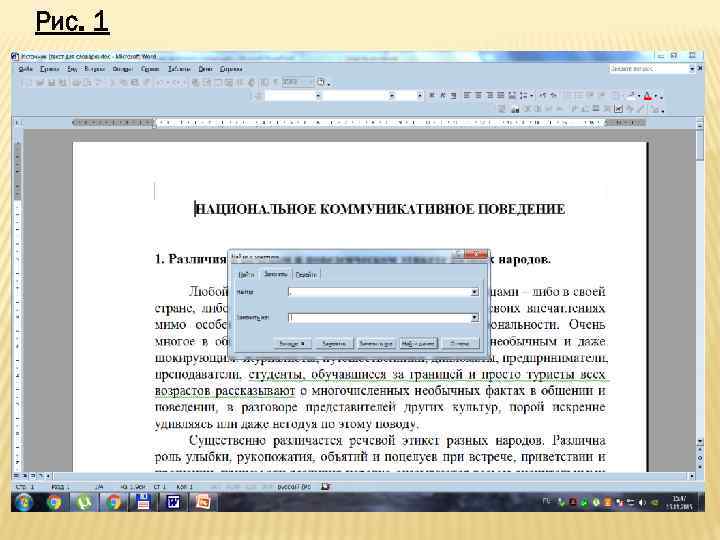Click the volume icon in system tray
This screenshot has height=540, width=720.
[642, 502]
